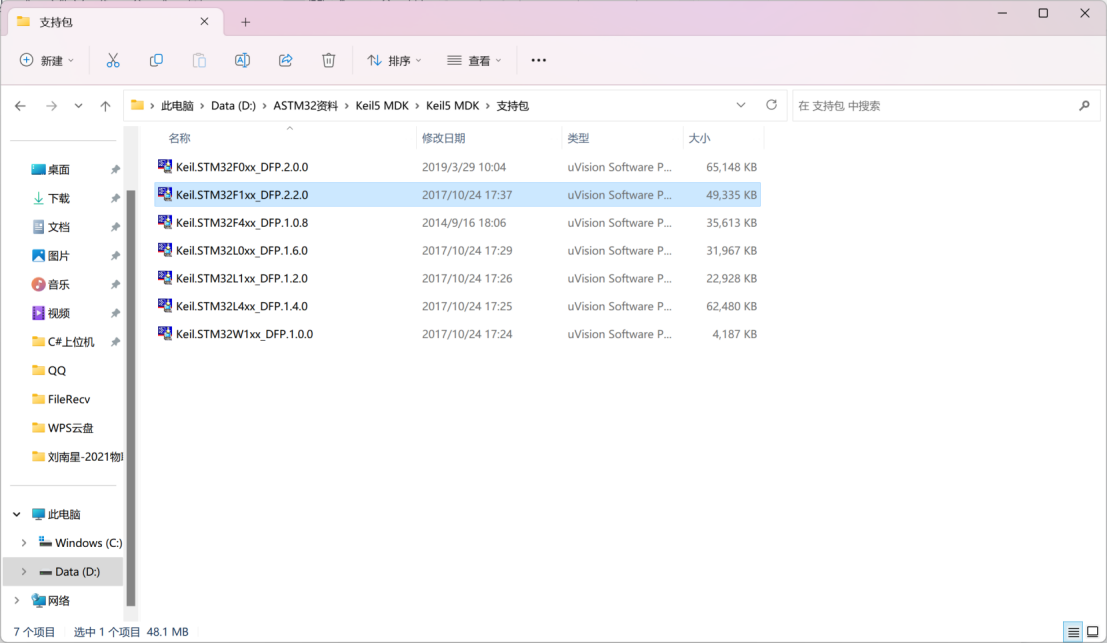The height and width of the screenshot is (643, 1107).
Task: Open the 新建 dropdown
Action: tap(47, 61)
